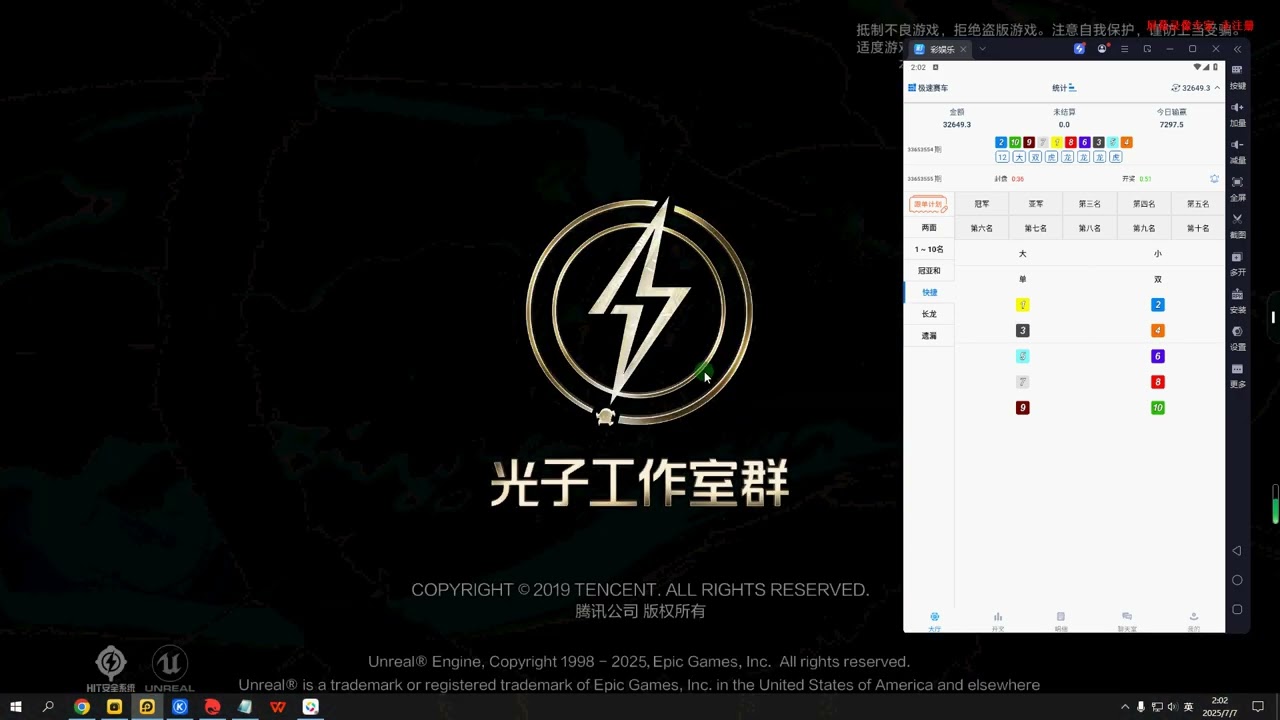Viewport: 1280px width, 720px height.
Task: Open 大厅 lobby tab in bottom nav
Action: 935,621
